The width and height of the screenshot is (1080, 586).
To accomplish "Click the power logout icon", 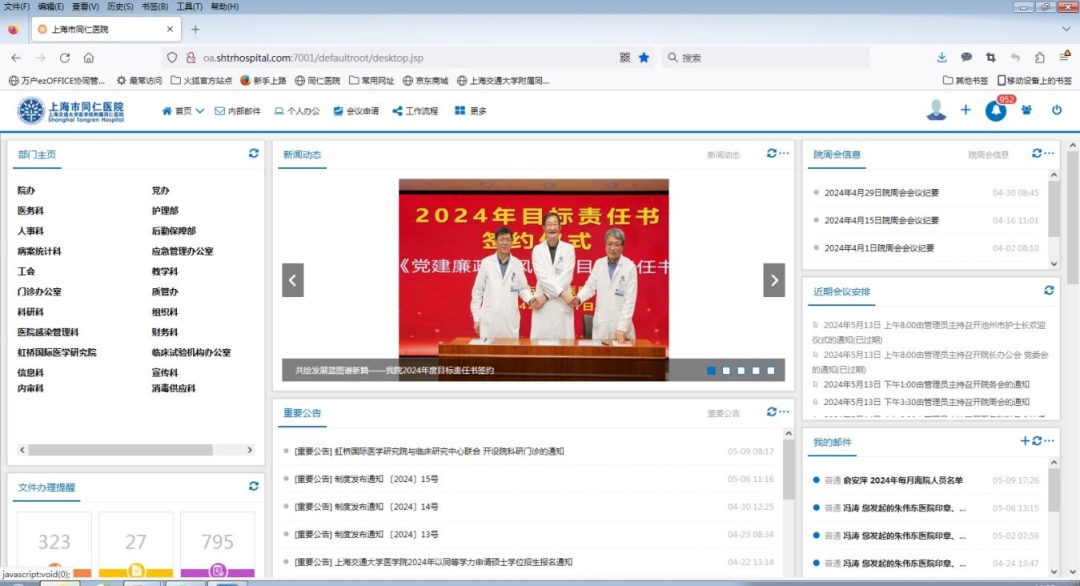I will point(1056,110).
